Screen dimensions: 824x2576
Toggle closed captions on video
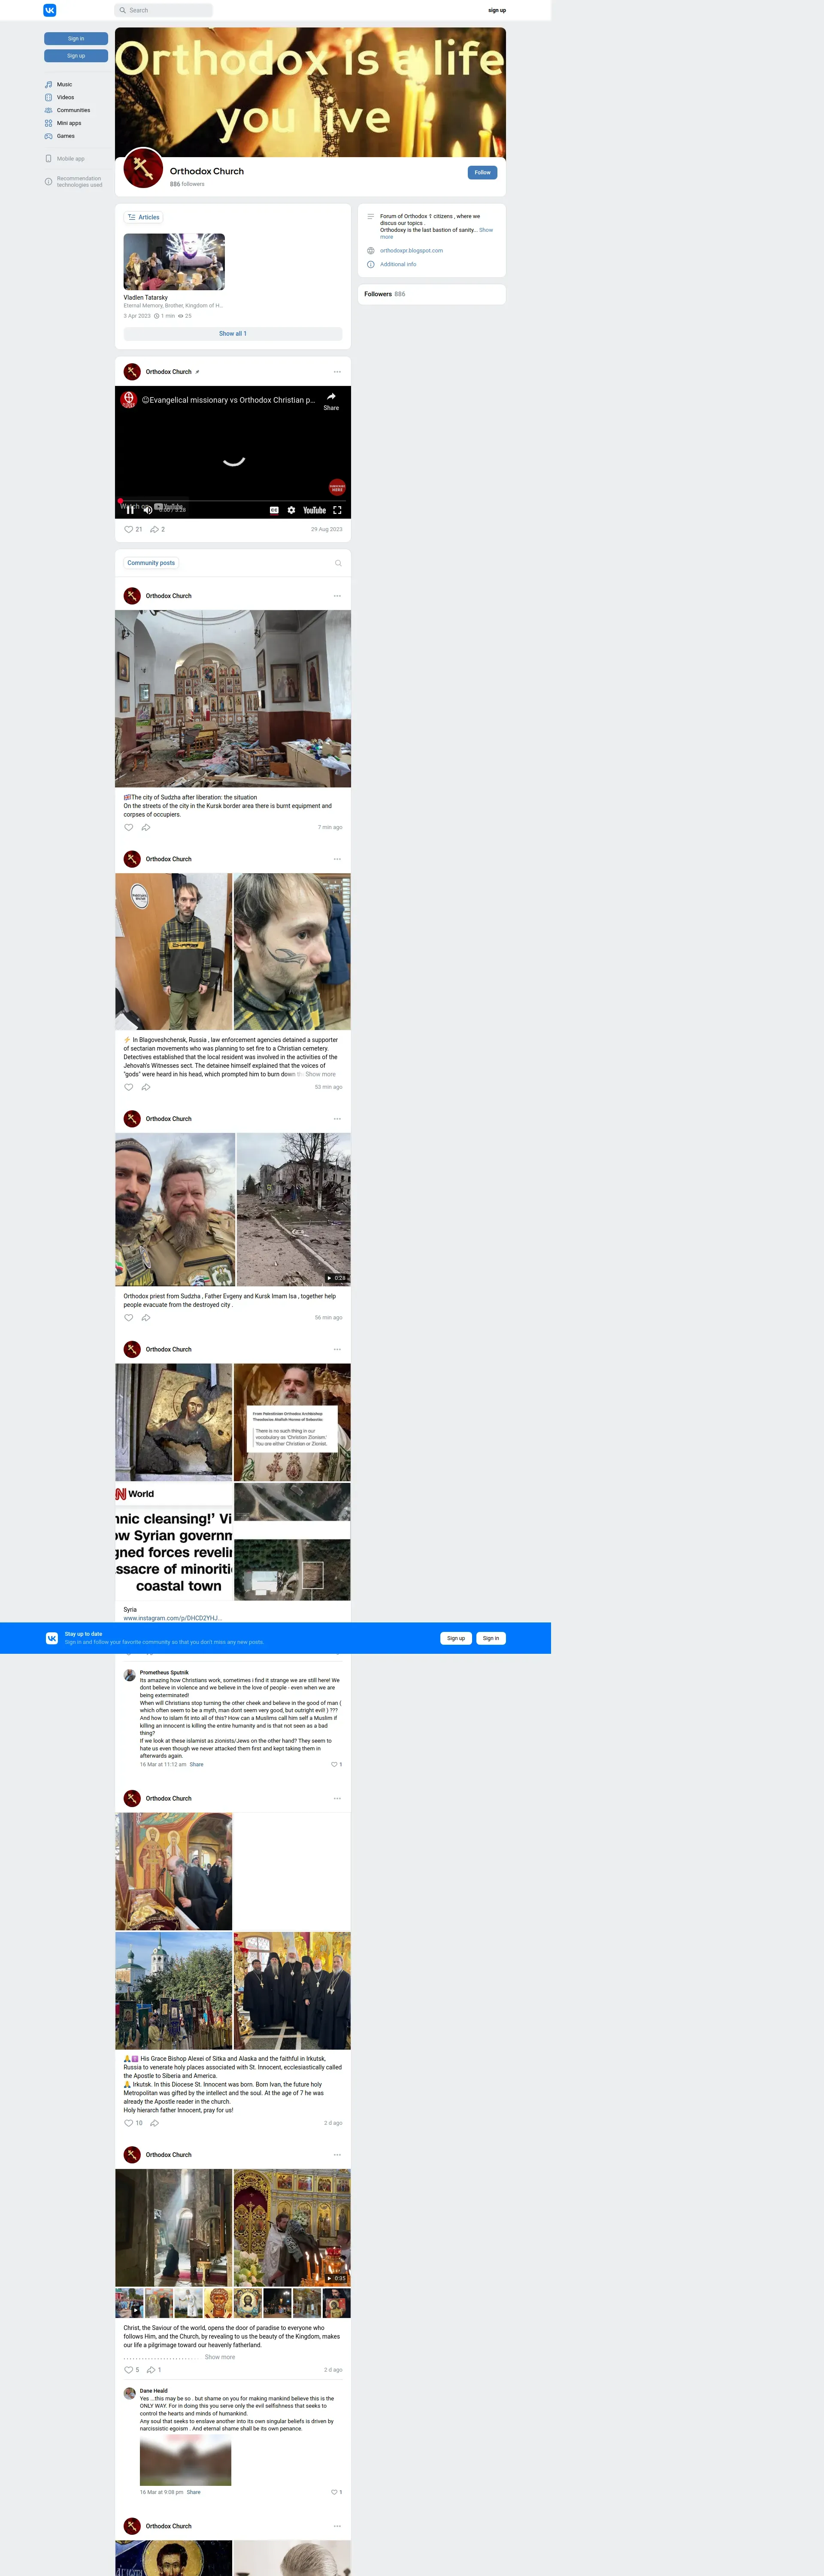click(274, 510)
